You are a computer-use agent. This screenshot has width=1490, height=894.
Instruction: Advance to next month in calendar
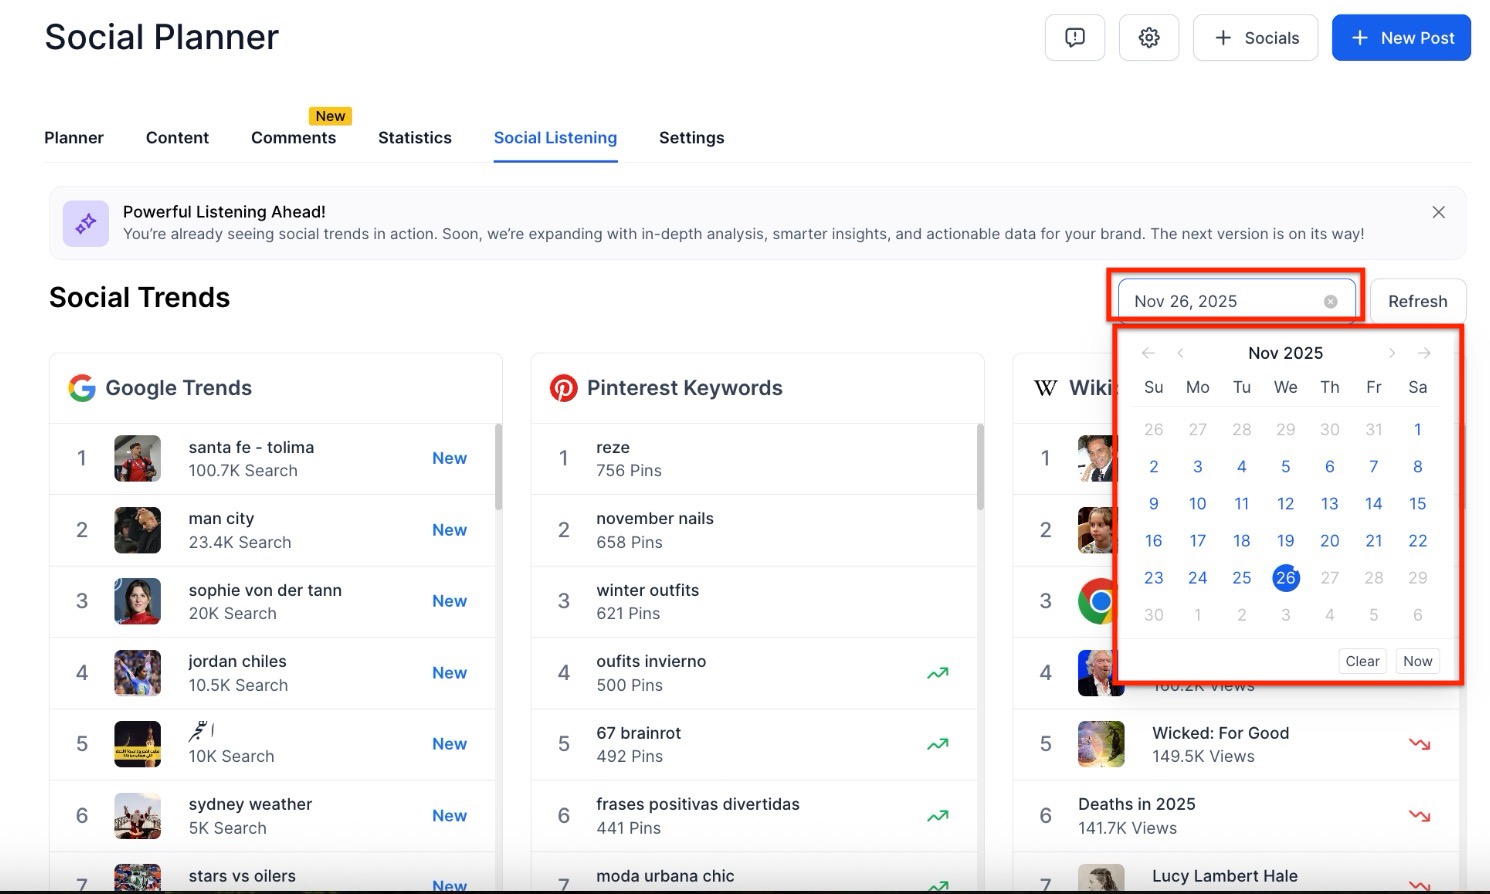pos(1391,353)
